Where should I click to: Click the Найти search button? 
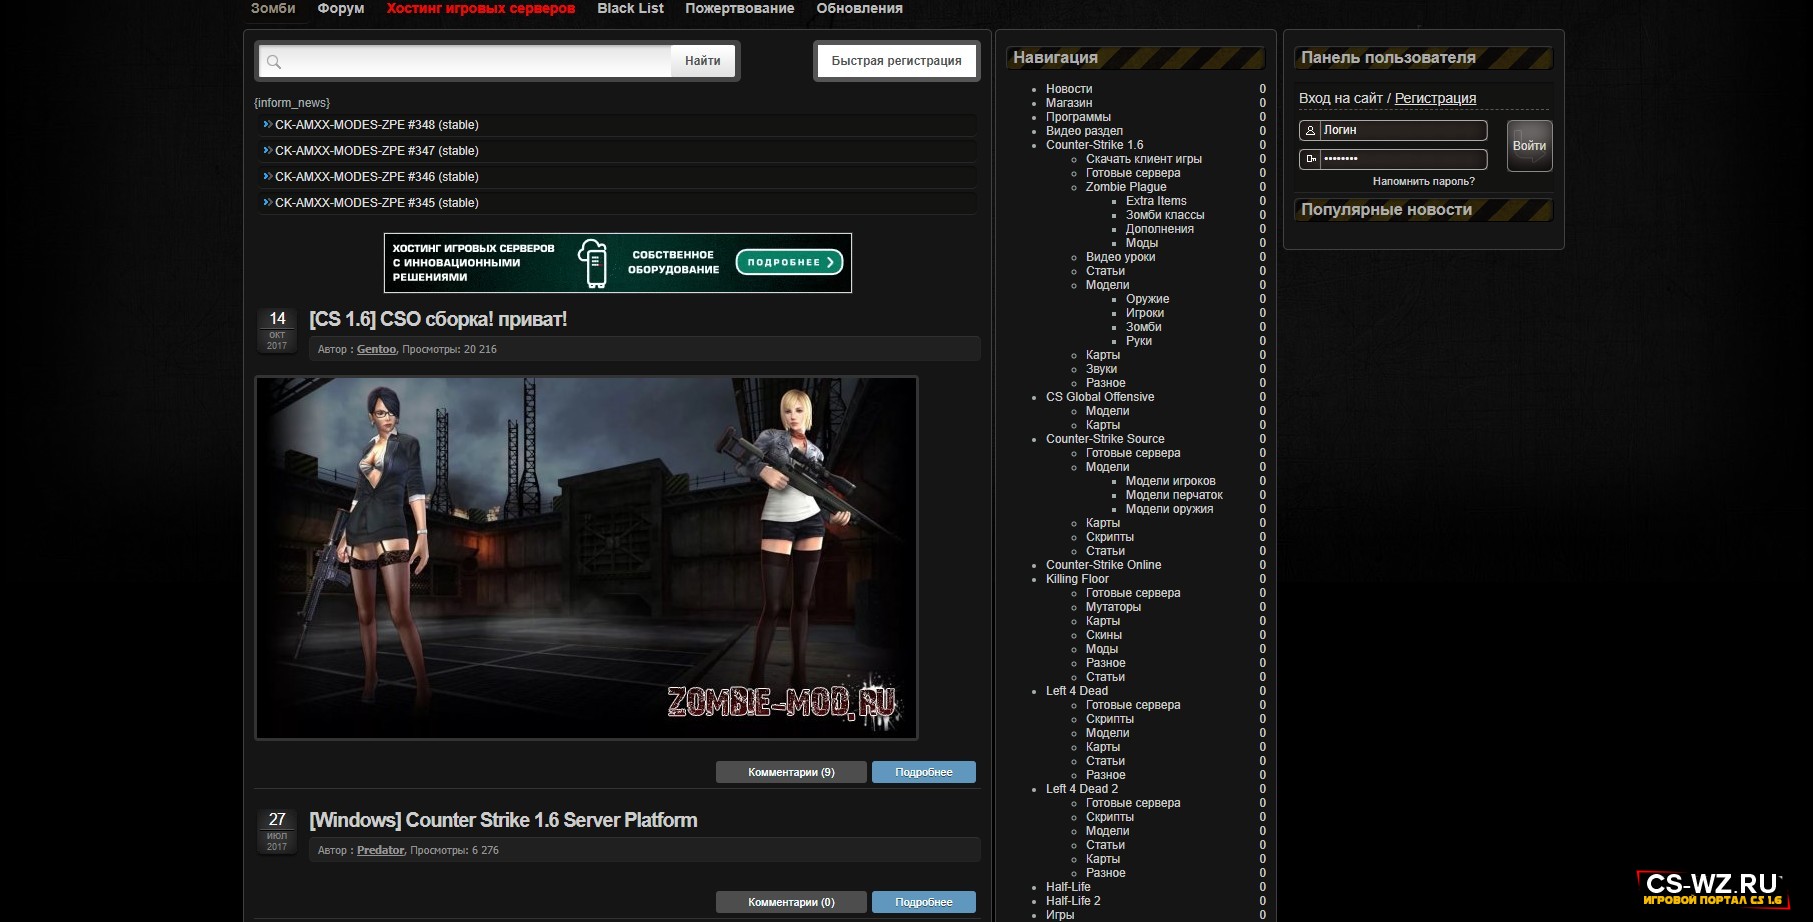[x=703, y=61]
